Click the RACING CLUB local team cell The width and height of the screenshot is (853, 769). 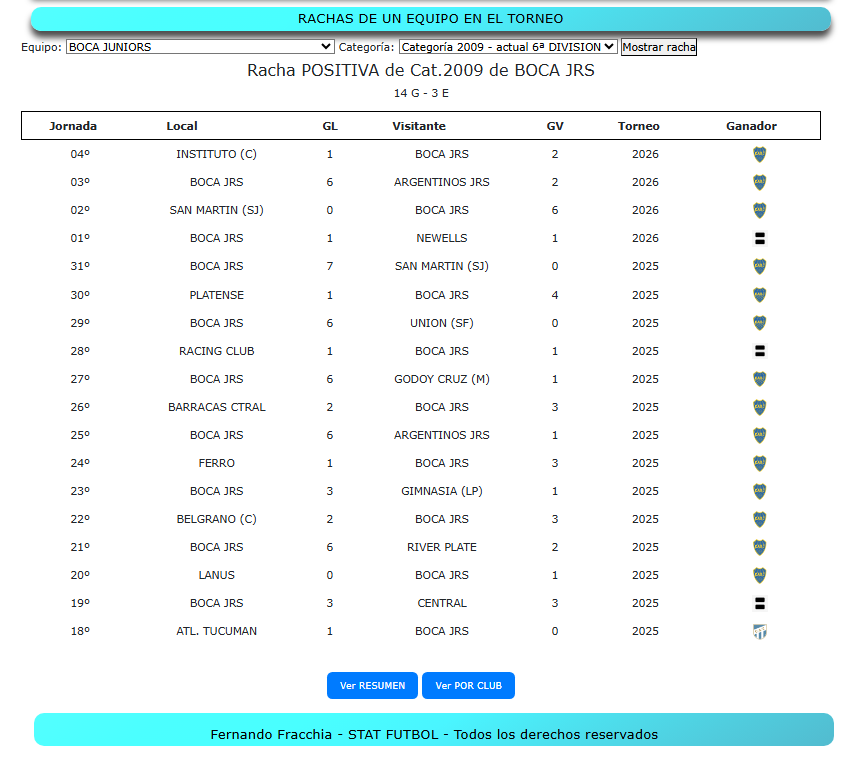coord(217,351)
